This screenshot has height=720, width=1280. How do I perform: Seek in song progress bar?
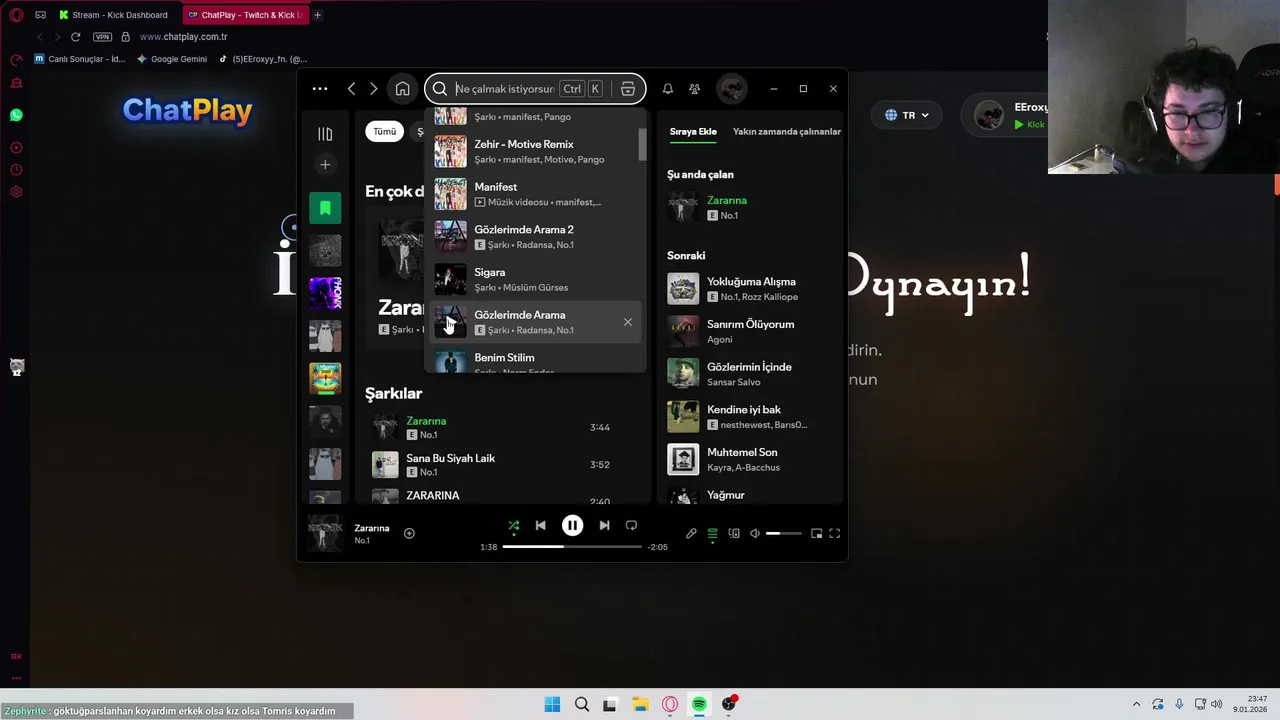point(572,547)
